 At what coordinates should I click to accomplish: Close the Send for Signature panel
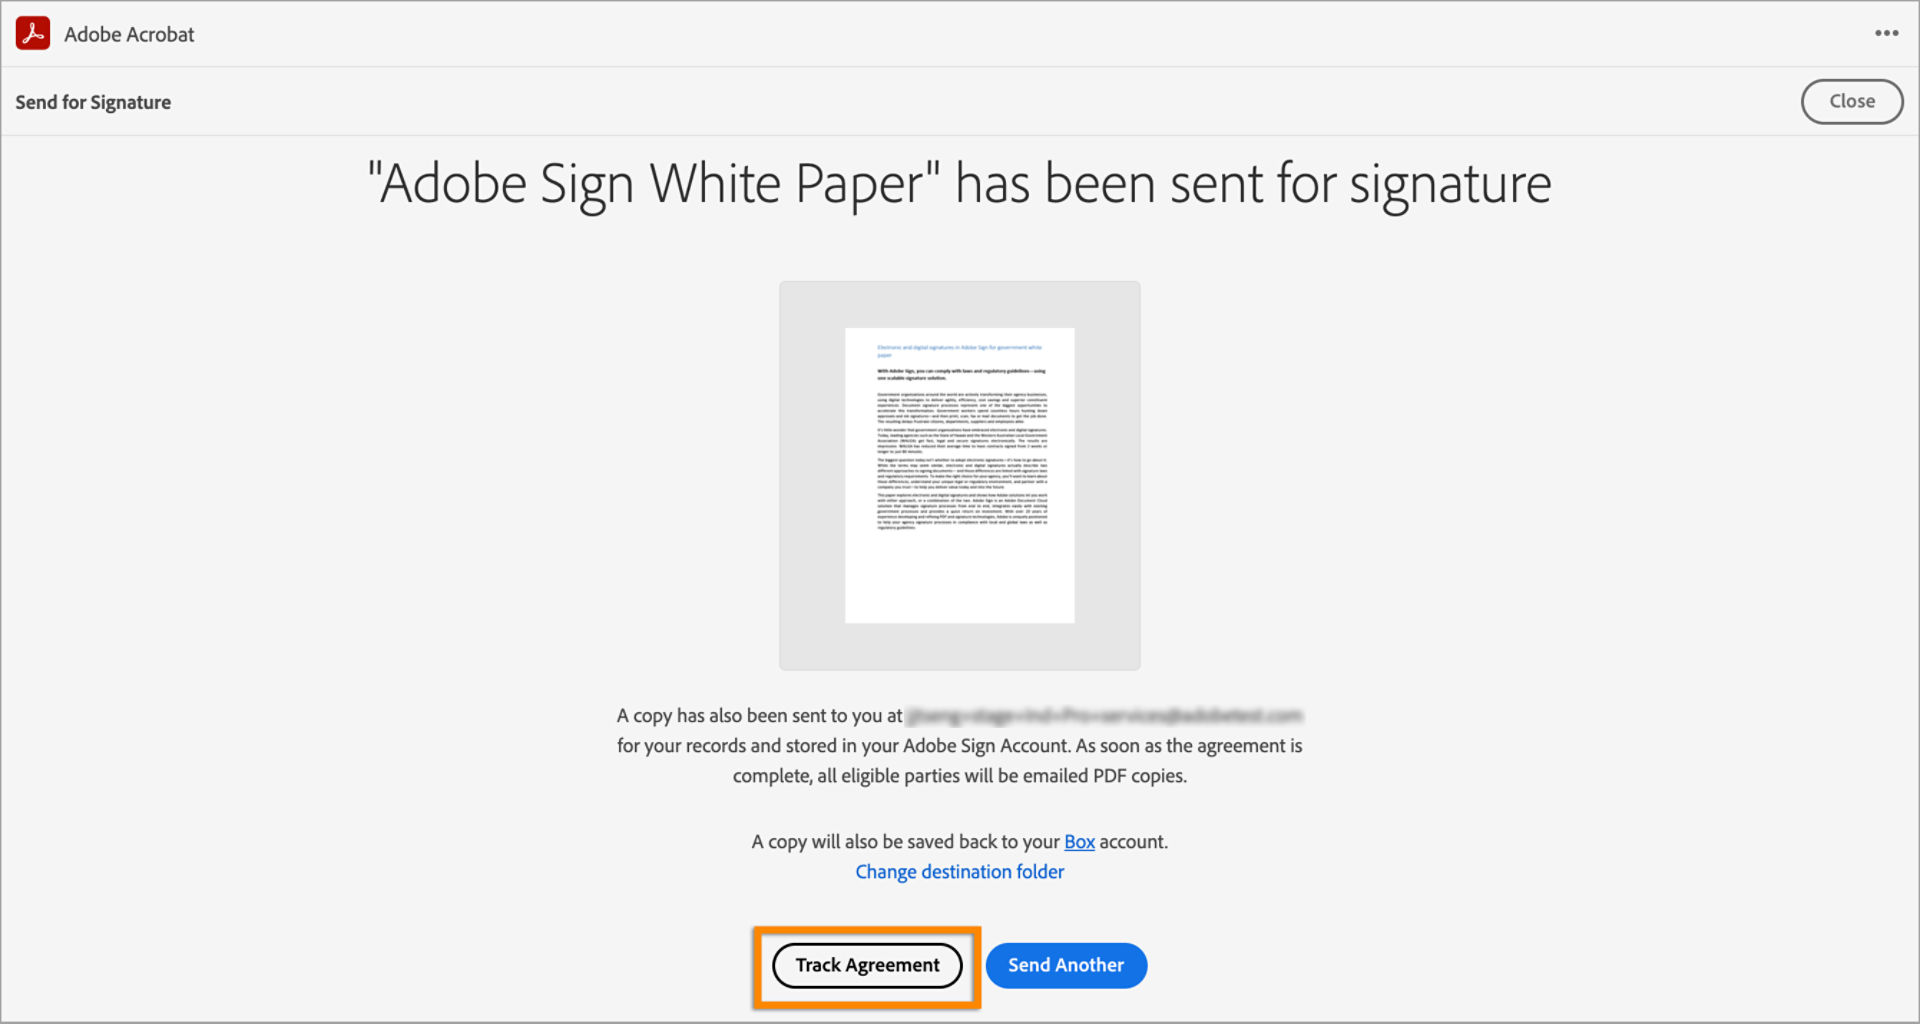coord(1852,101)
